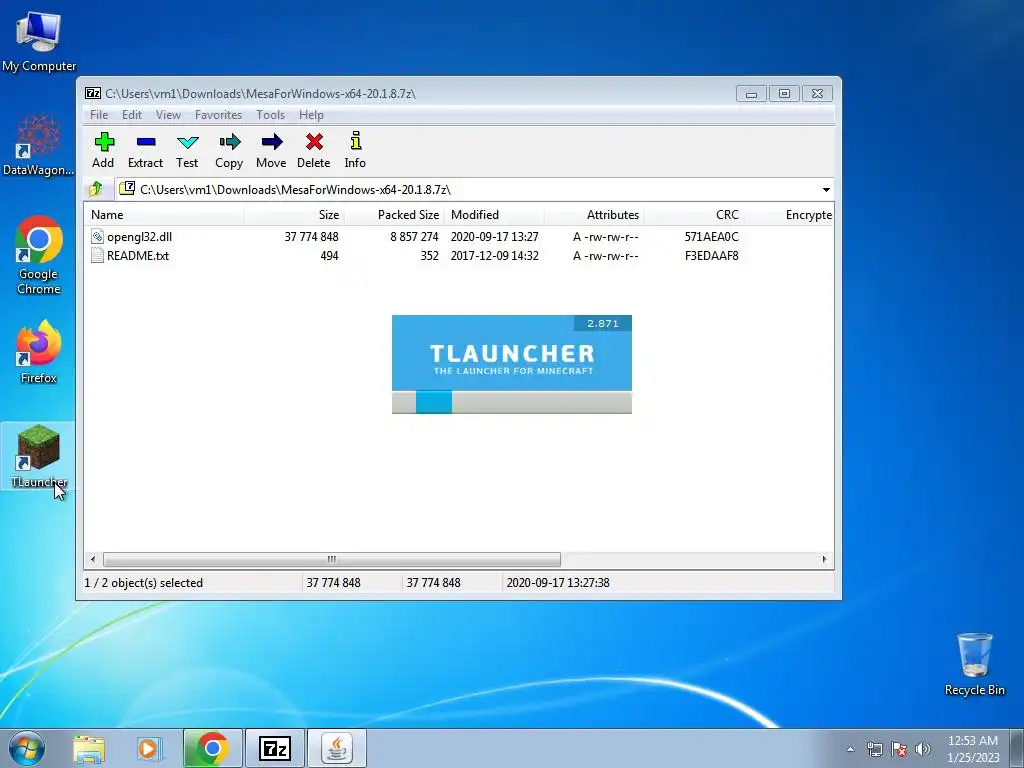
Task: Click CRC value F3EDAAF8
Action: click(711, 255)
